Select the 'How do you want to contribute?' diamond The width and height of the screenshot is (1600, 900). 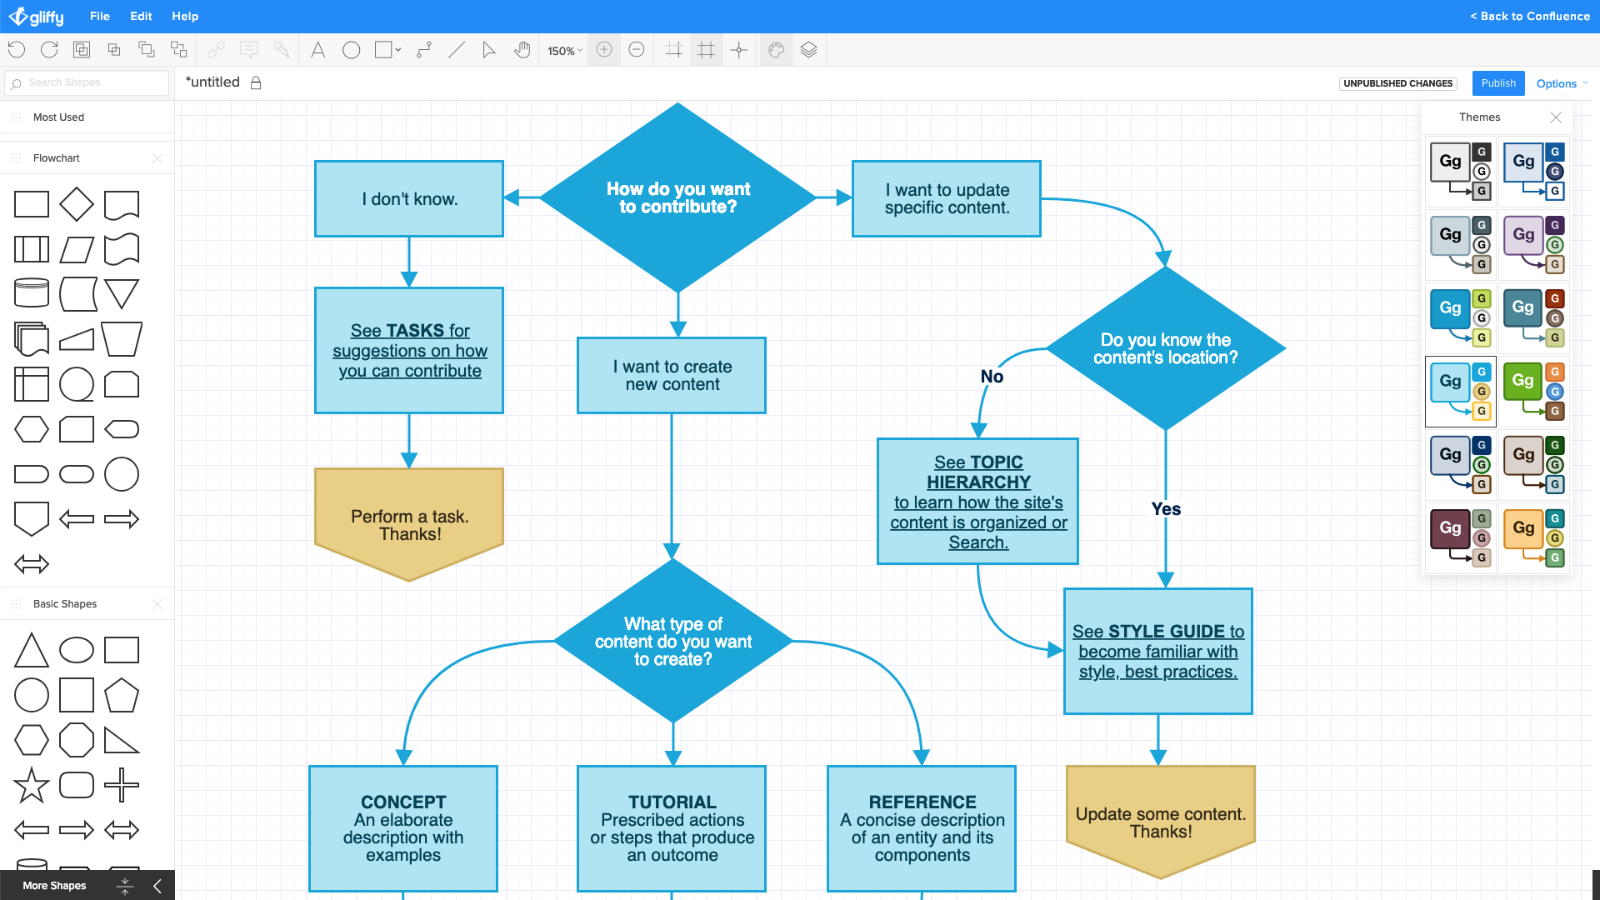pyautogui.click(x=678, y=198)
